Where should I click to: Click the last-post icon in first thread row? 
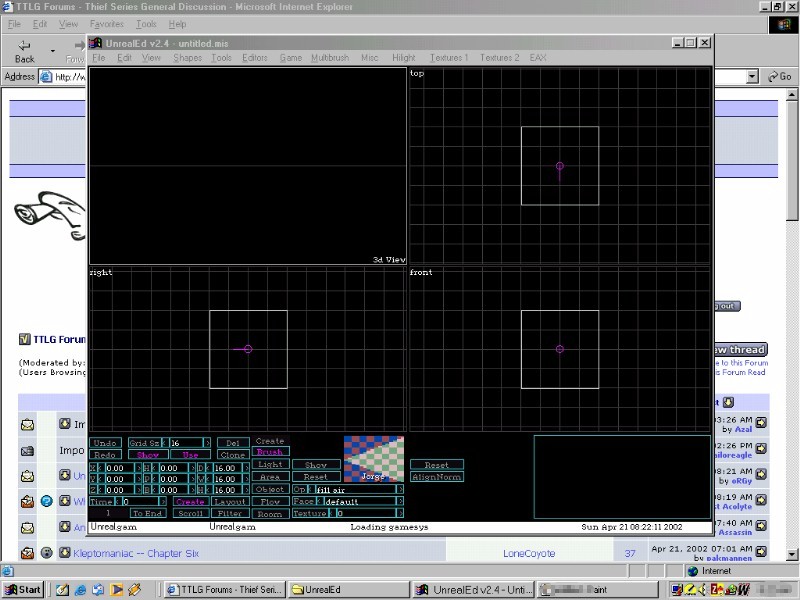[x=760, y=423]
